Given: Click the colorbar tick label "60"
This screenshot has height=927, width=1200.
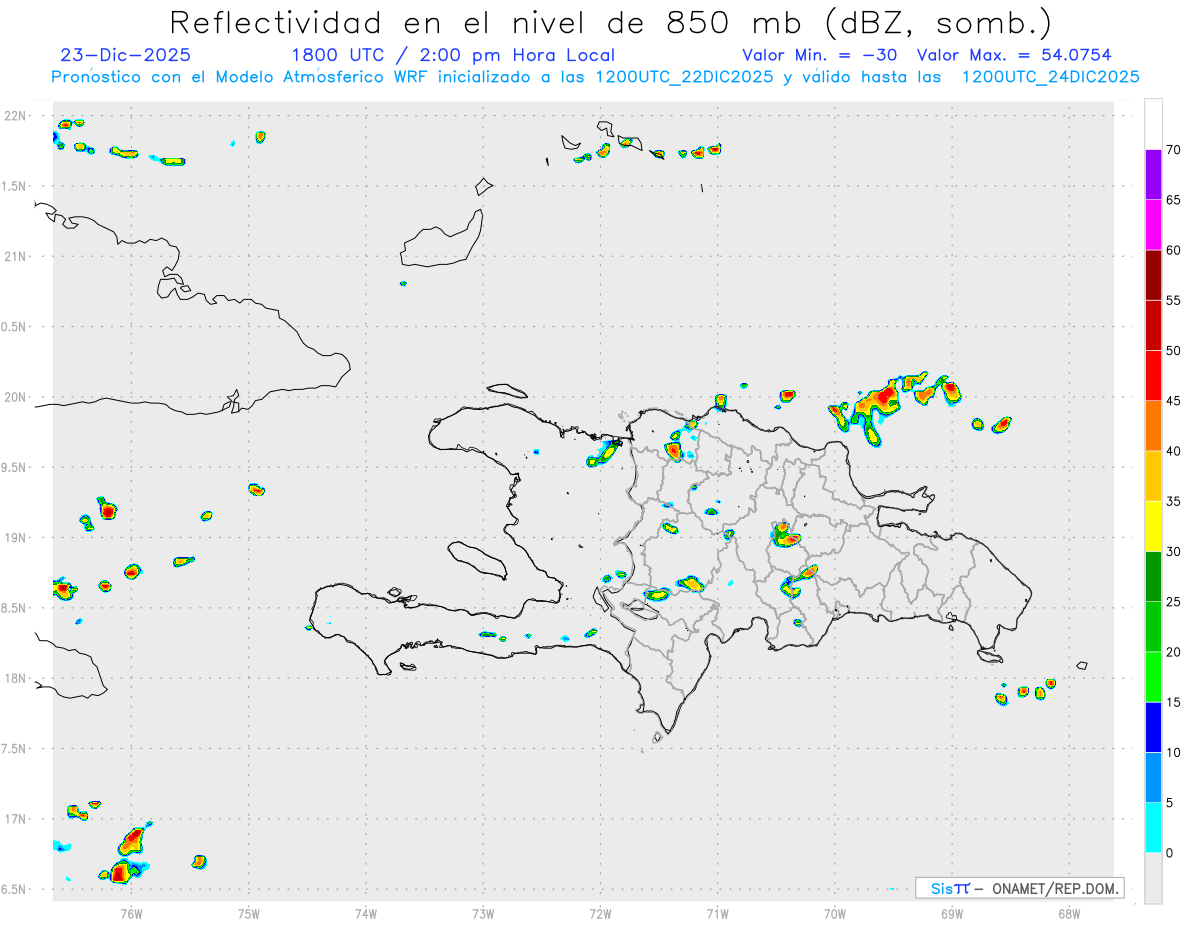Looking at the screenshot, I should 1173,250.
